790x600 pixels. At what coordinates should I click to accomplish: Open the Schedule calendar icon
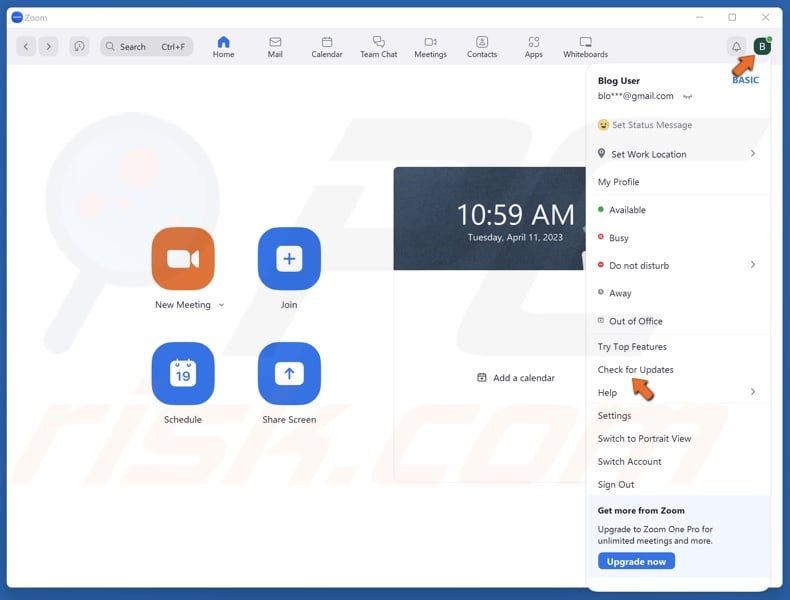pyautogui.click(x=183, y=373)
